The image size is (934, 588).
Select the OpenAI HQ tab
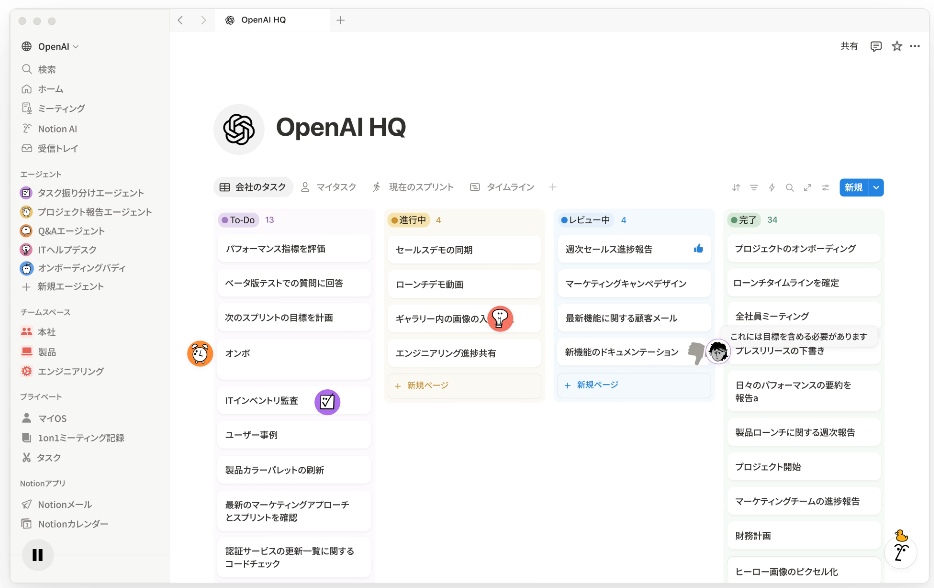(x=272, y=20)
